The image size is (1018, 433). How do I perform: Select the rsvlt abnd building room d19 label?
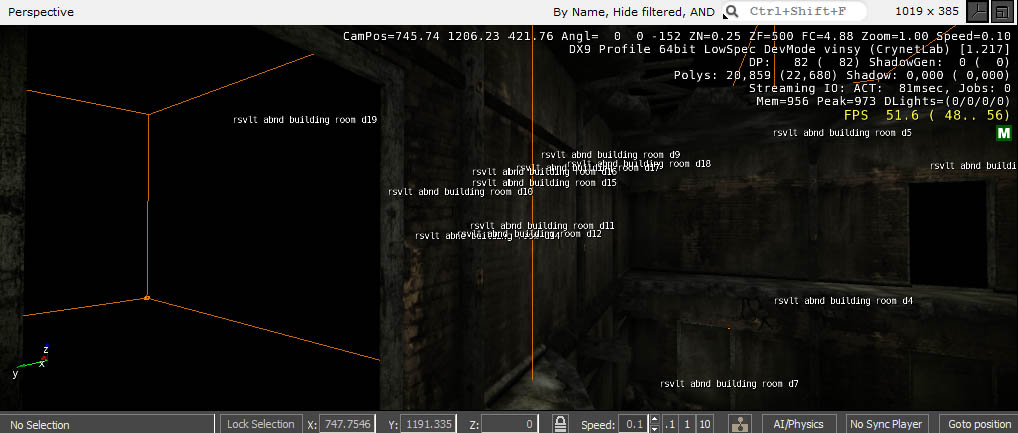(x=305, y=119)
